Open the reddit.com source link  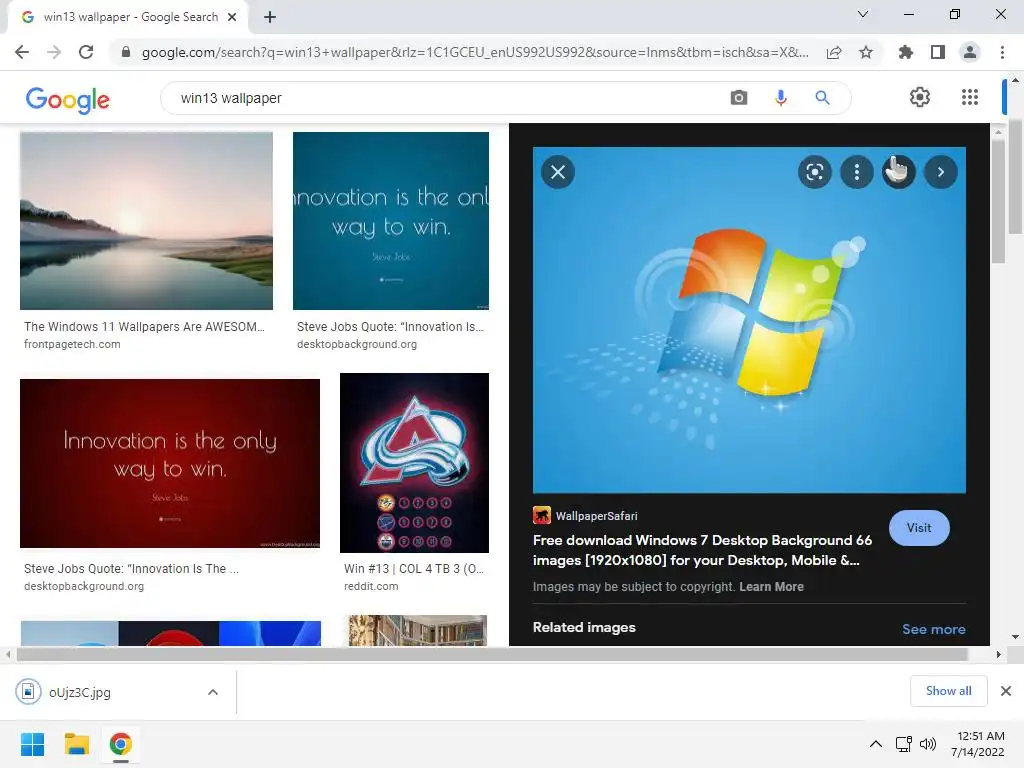coord(371,586)
